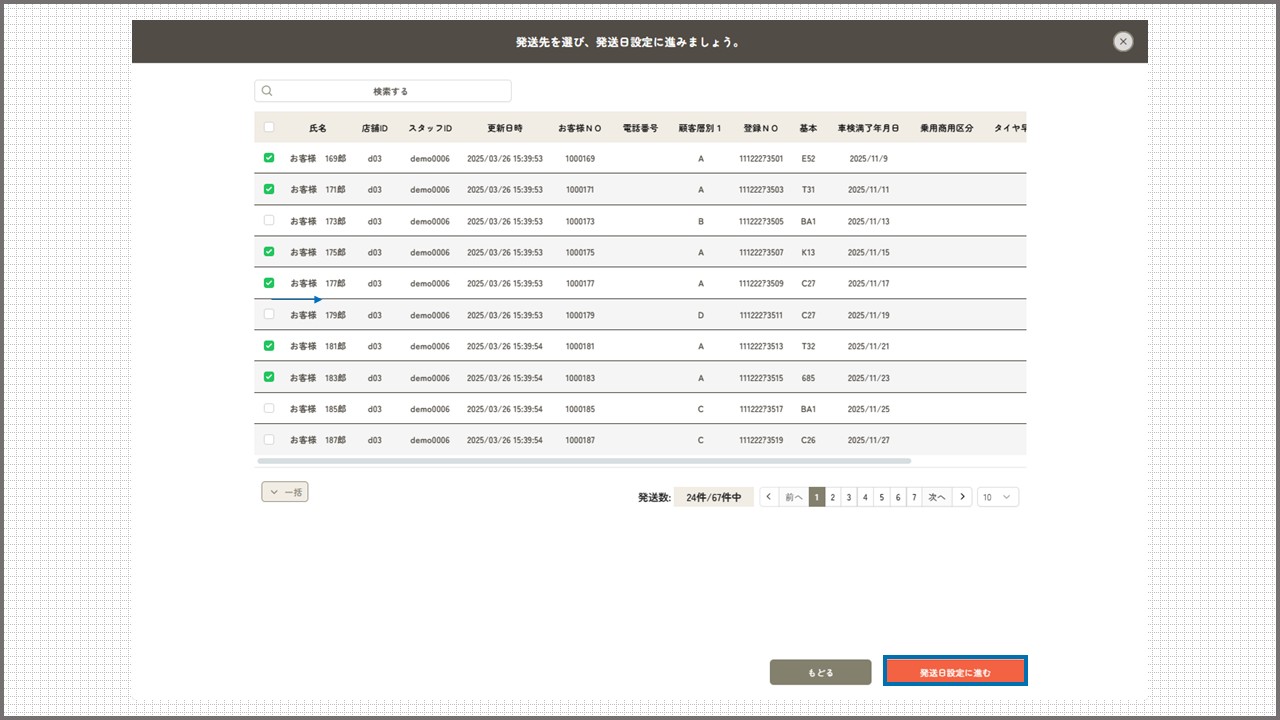Go to next page with right chevron

click(x=962, y=497)
